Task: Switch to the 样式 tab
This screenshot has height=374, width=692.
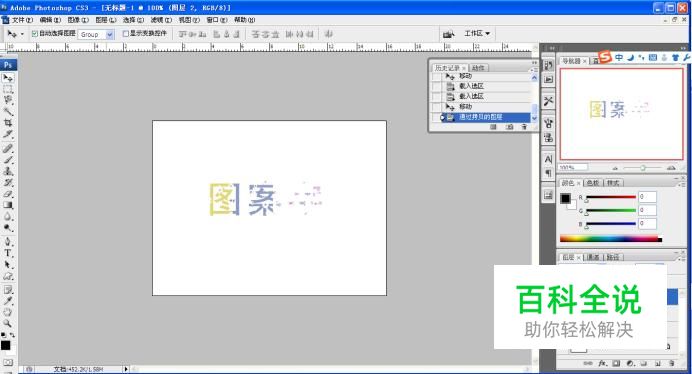Action: click(613, 183)
